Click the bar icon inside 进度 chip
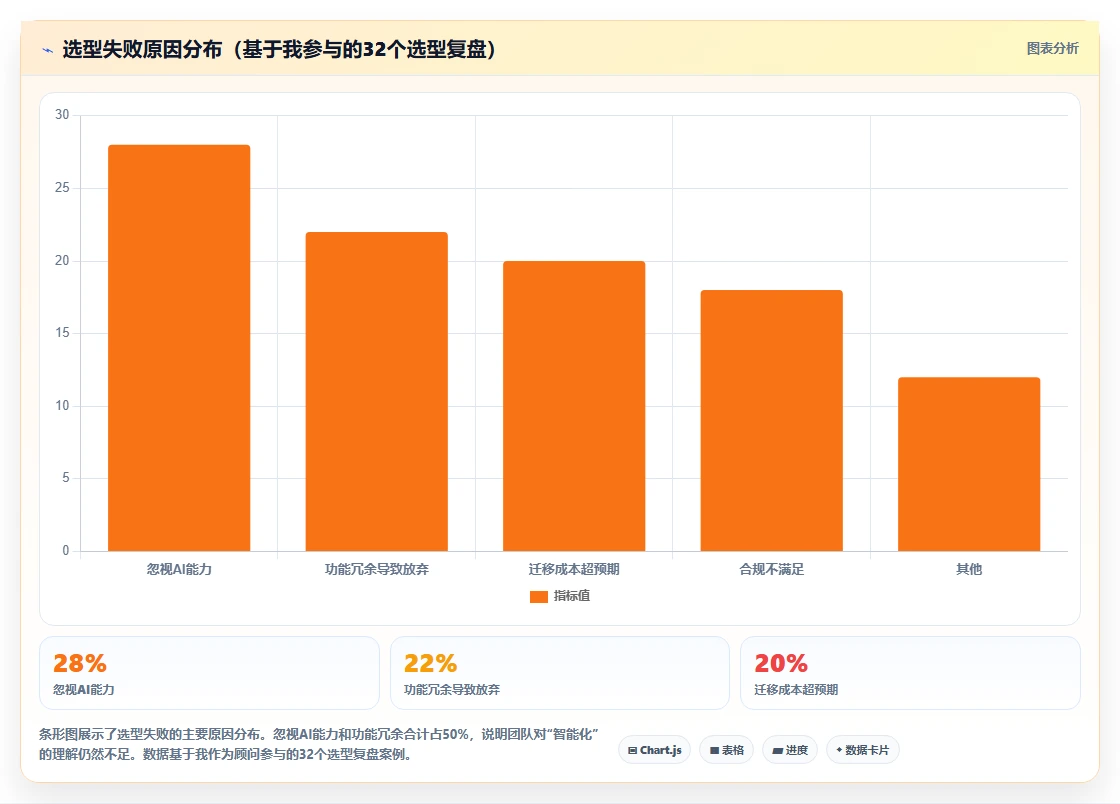1120x804 pixels. click(777, 750)
